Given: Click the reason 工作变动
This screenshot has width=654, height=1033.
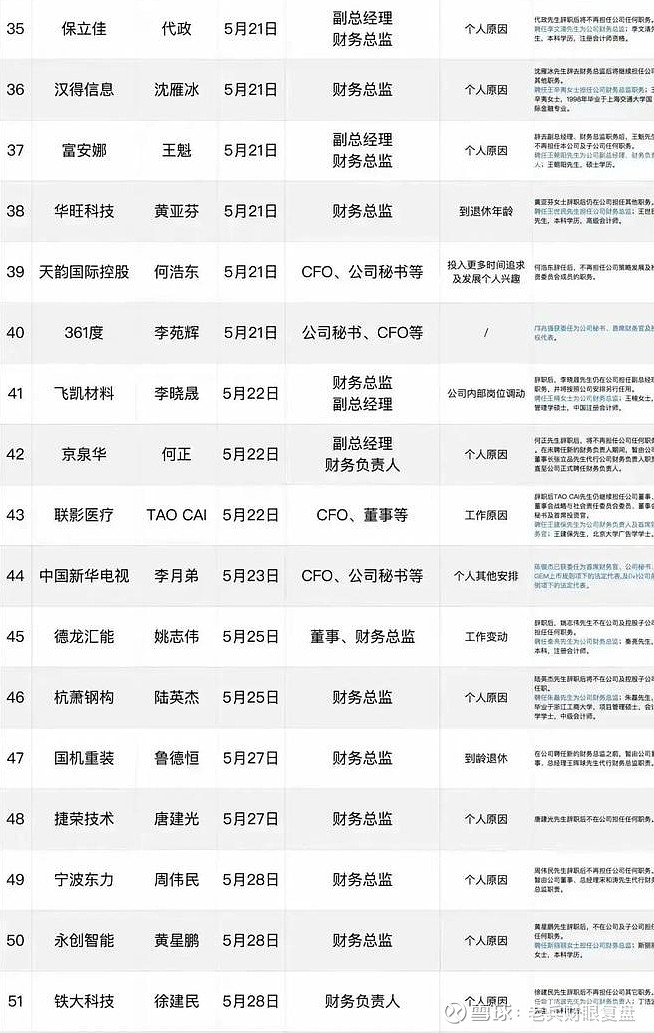Looking at the screenshot, I should click(486, 636).
